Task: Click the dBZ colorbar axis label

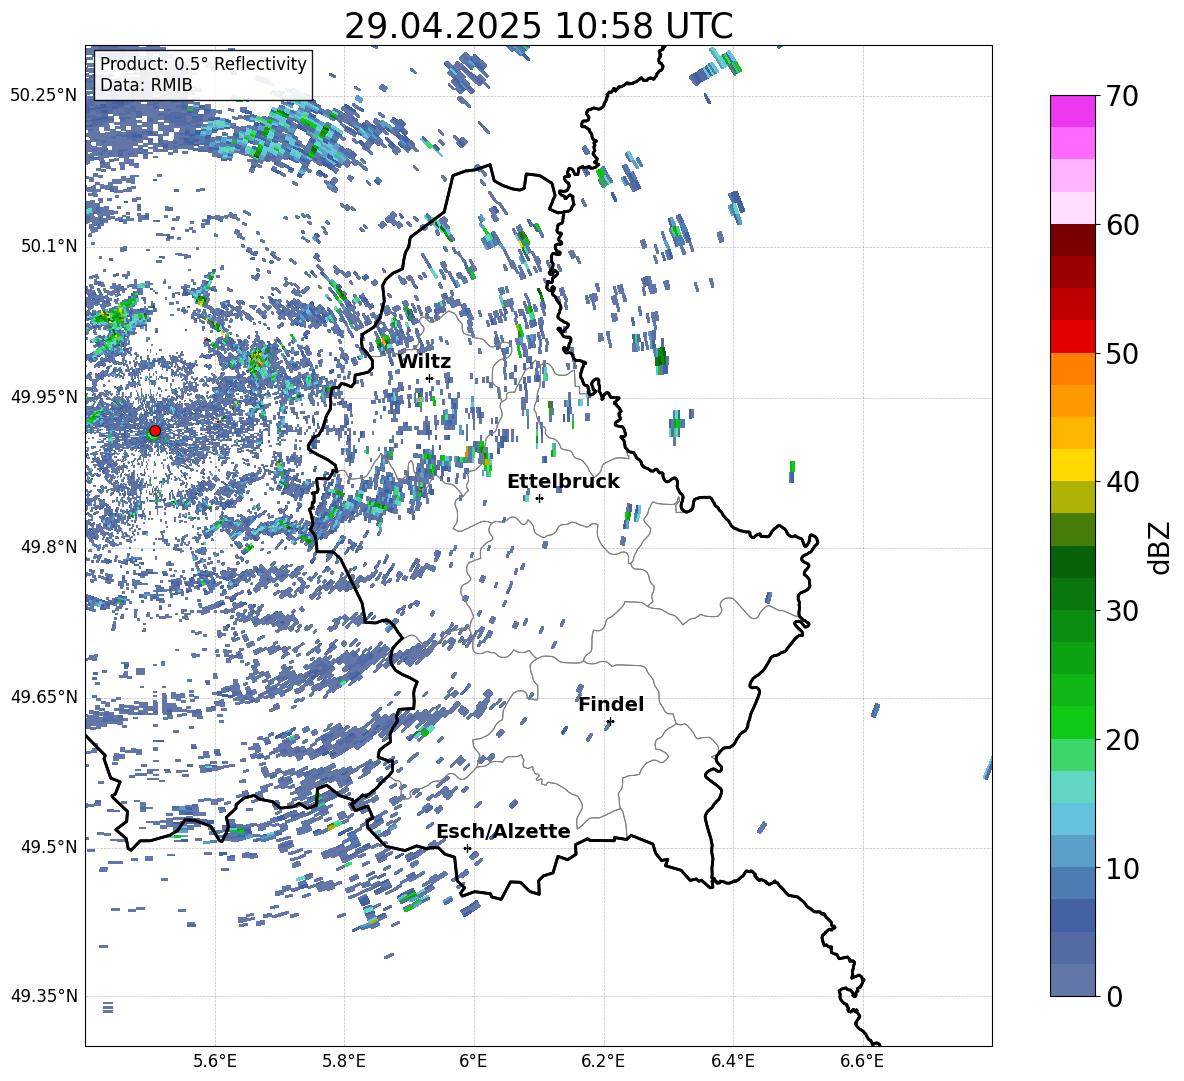Action: pyautogui.click(x=1161, y=547)
